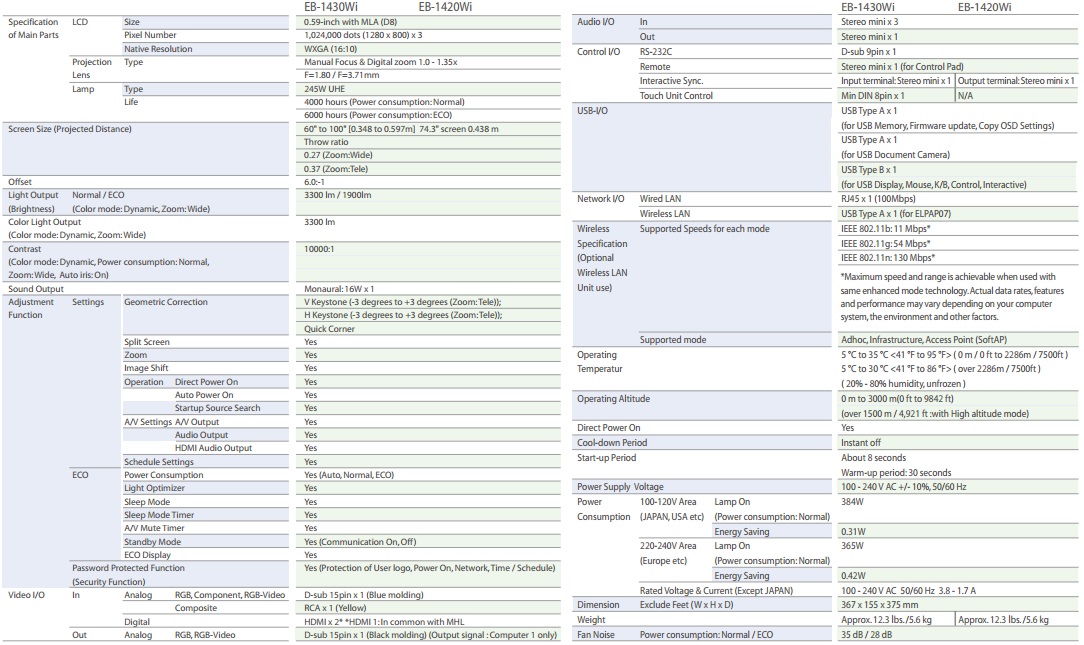The width and height of the screenshot is (1084, 645).
Task: Select the 'USB Type B x 1' value
Action: coord(869,171)
